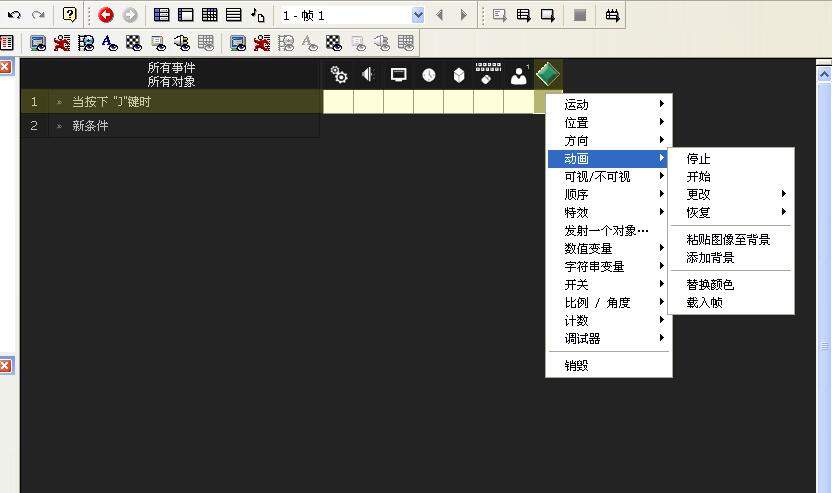This screenshot has height=493, width=832.
Task: Toggle film-strip objects filter in left group
Action: pos(85,43)
